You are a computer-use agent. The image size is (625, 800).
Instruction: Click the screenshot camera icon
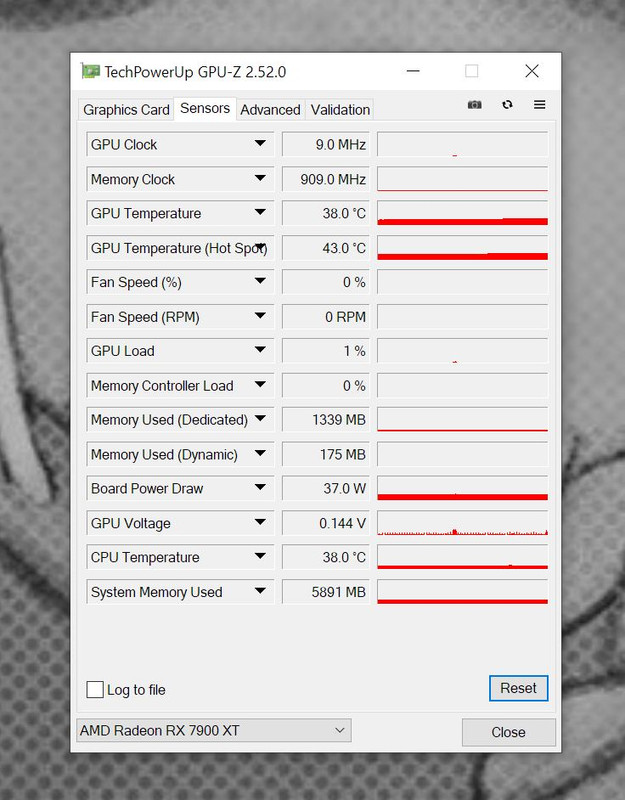tap(474, 105)
